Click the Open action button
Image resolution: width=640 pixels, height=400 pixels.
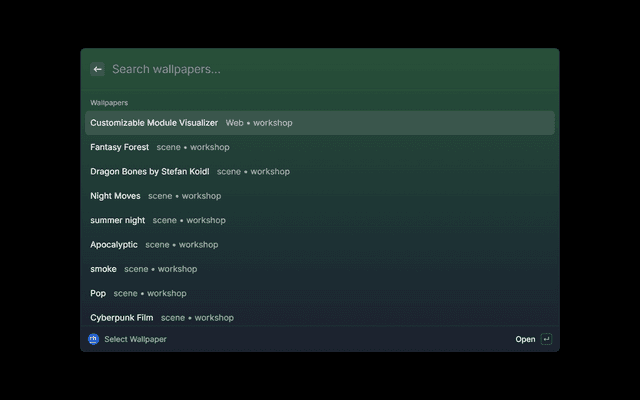click(x=525, y=339)
